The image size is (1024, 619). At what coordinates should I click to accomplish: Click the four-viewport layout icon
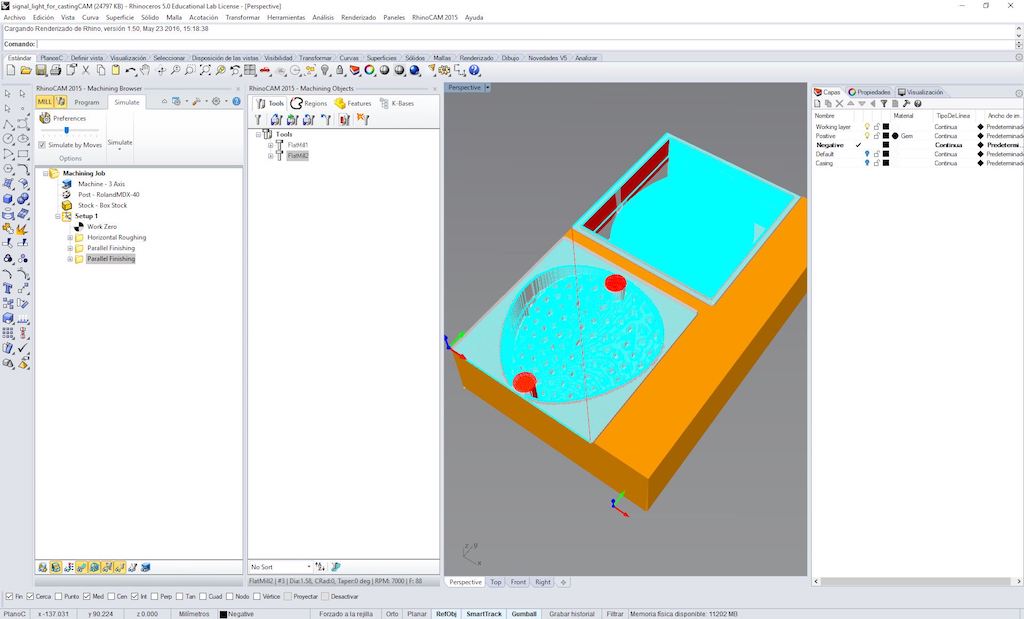pos(249,70)
